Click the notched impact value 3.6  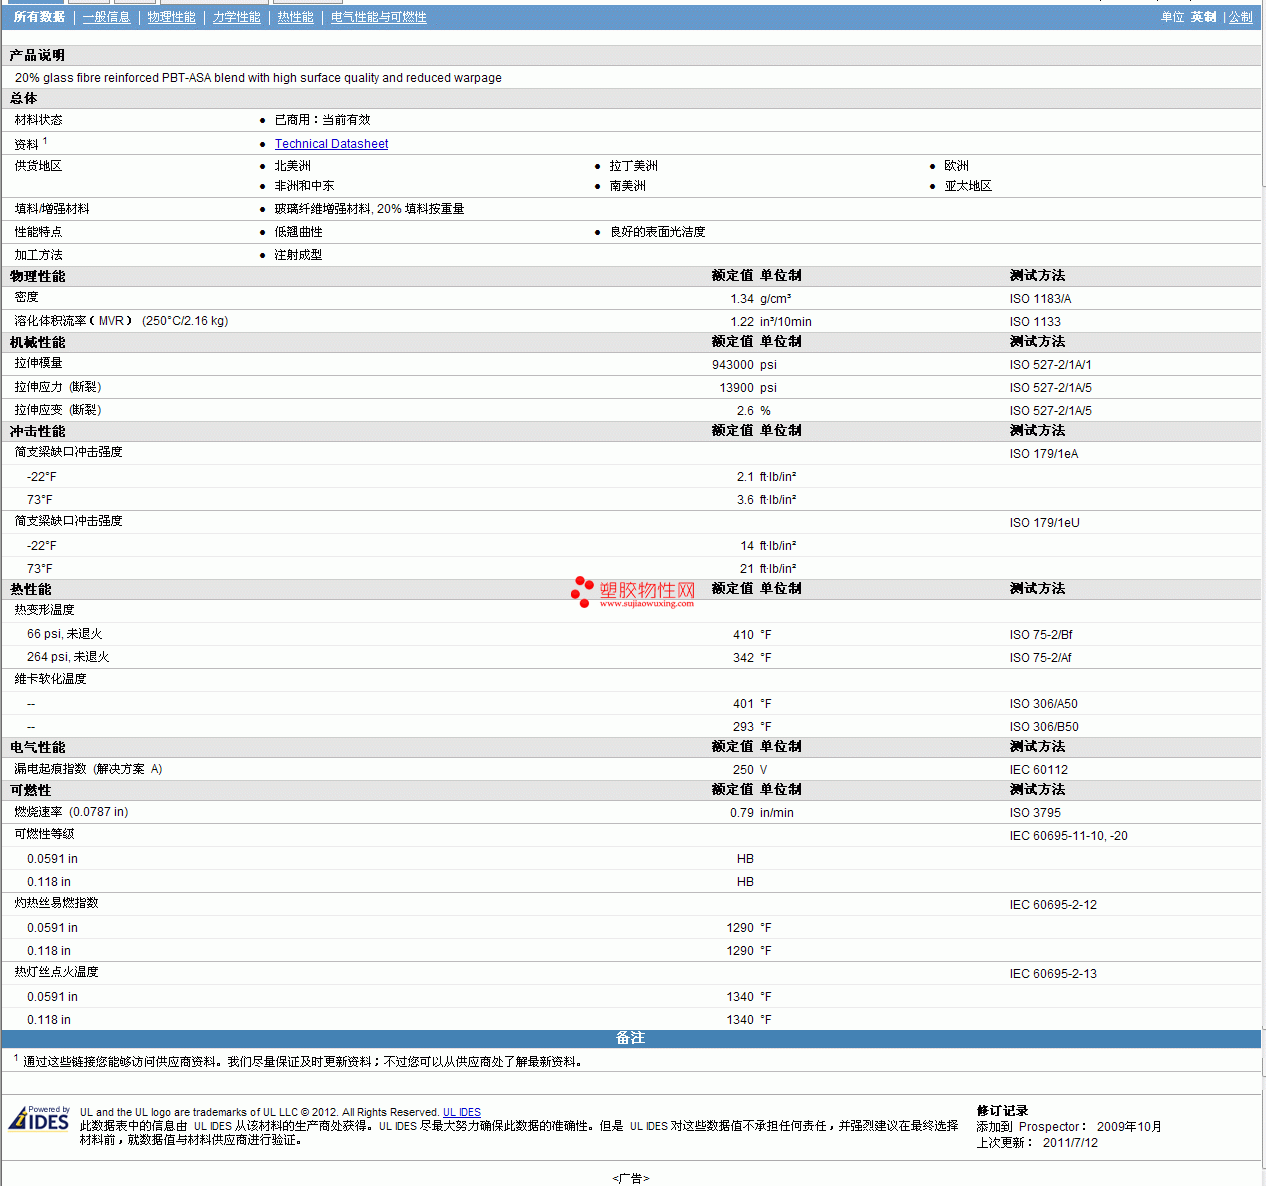coord(745,500)
